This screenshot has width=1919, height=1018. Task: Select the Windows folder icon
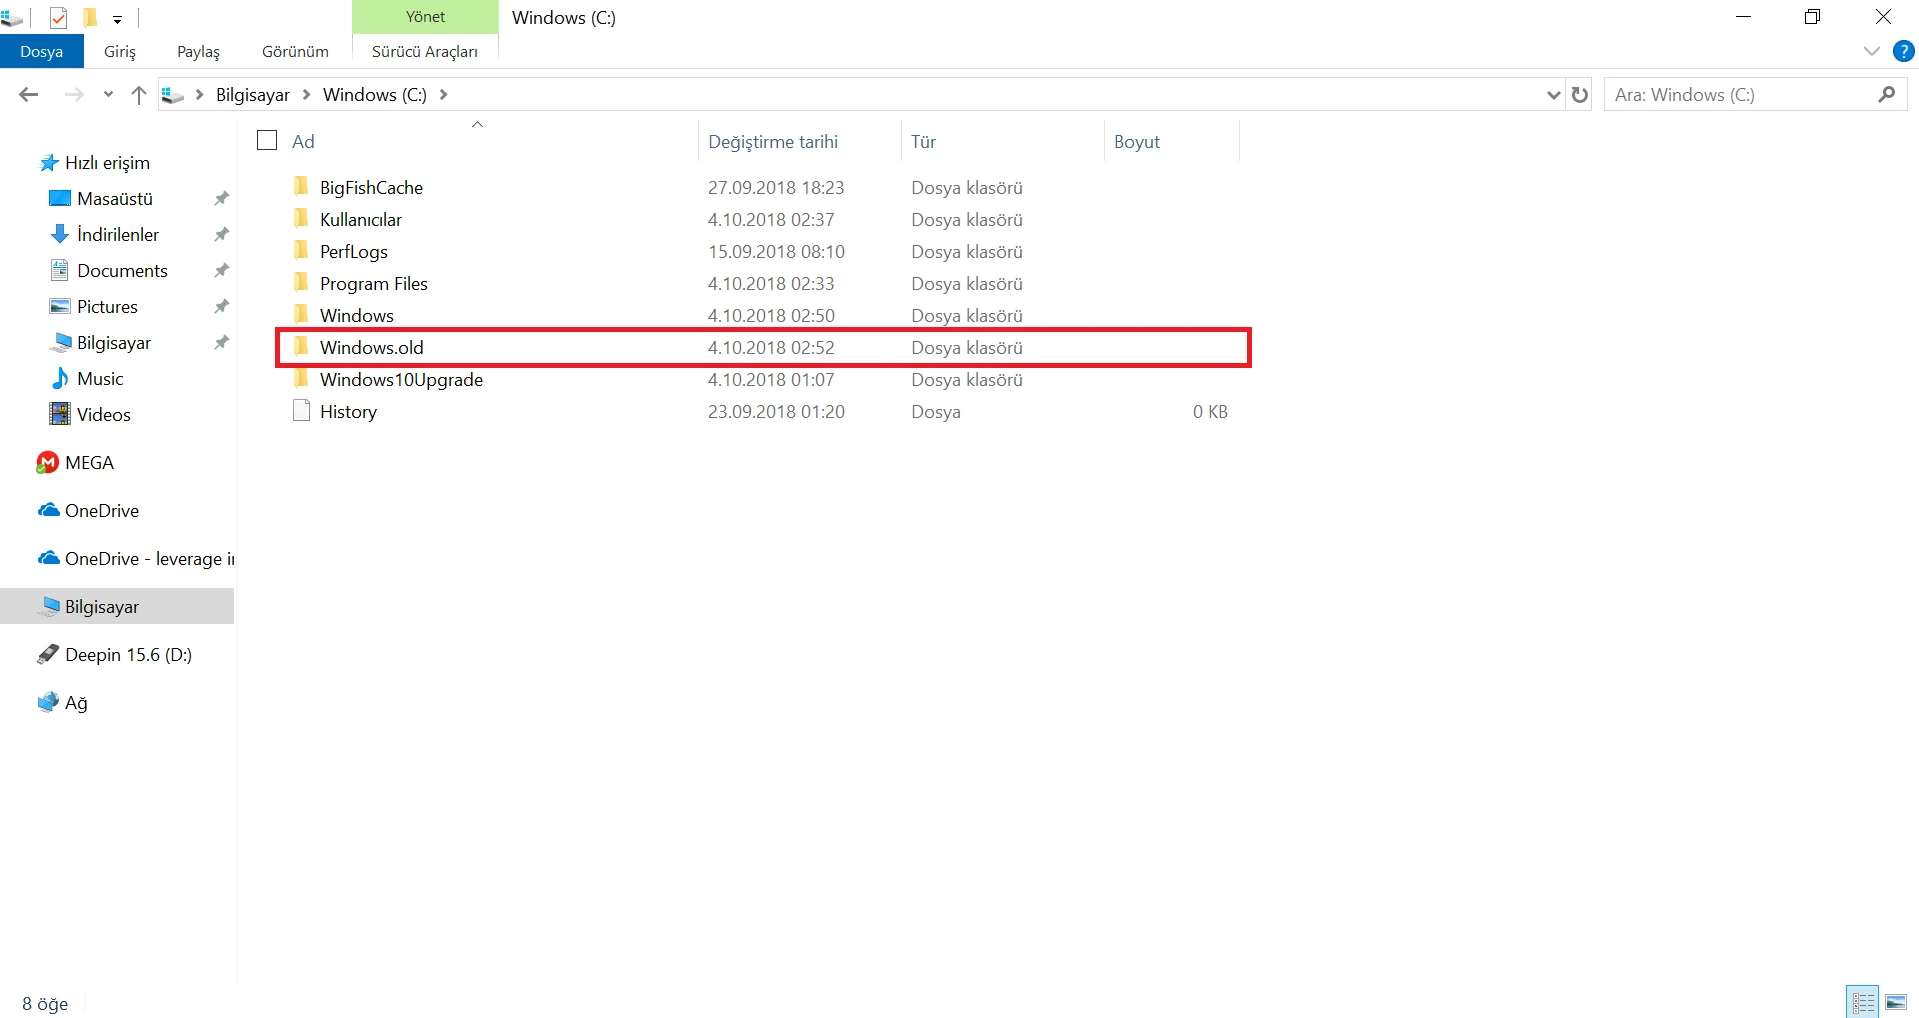point(301,314)
